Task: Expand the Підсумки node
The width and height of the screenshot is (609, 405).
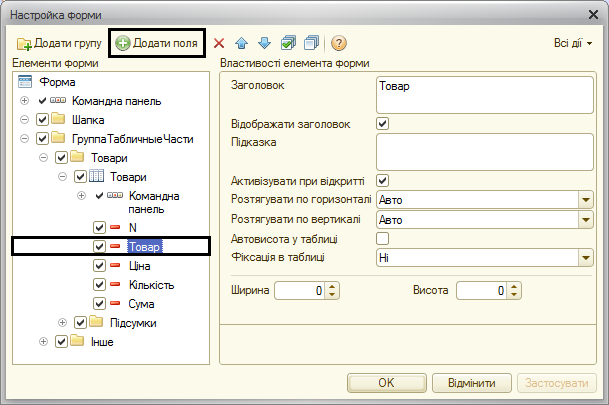Action: coord(62,322)
